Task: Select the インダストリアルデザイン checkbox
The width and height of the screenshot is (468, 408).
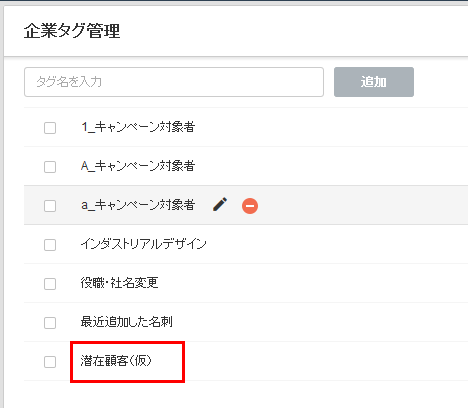Action: (x=50, y=245)
